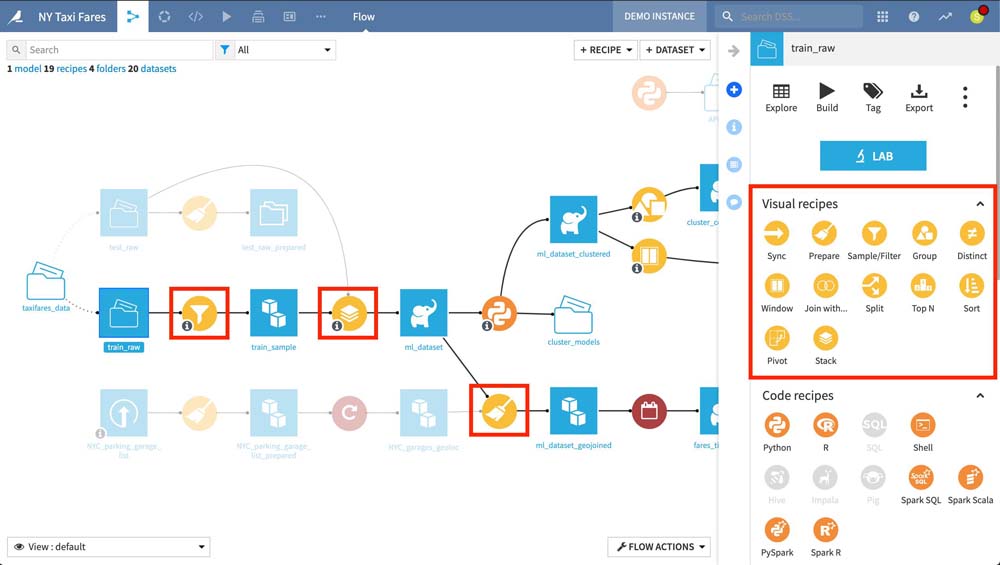Click the Explore action for train_raw

(781, 98)
